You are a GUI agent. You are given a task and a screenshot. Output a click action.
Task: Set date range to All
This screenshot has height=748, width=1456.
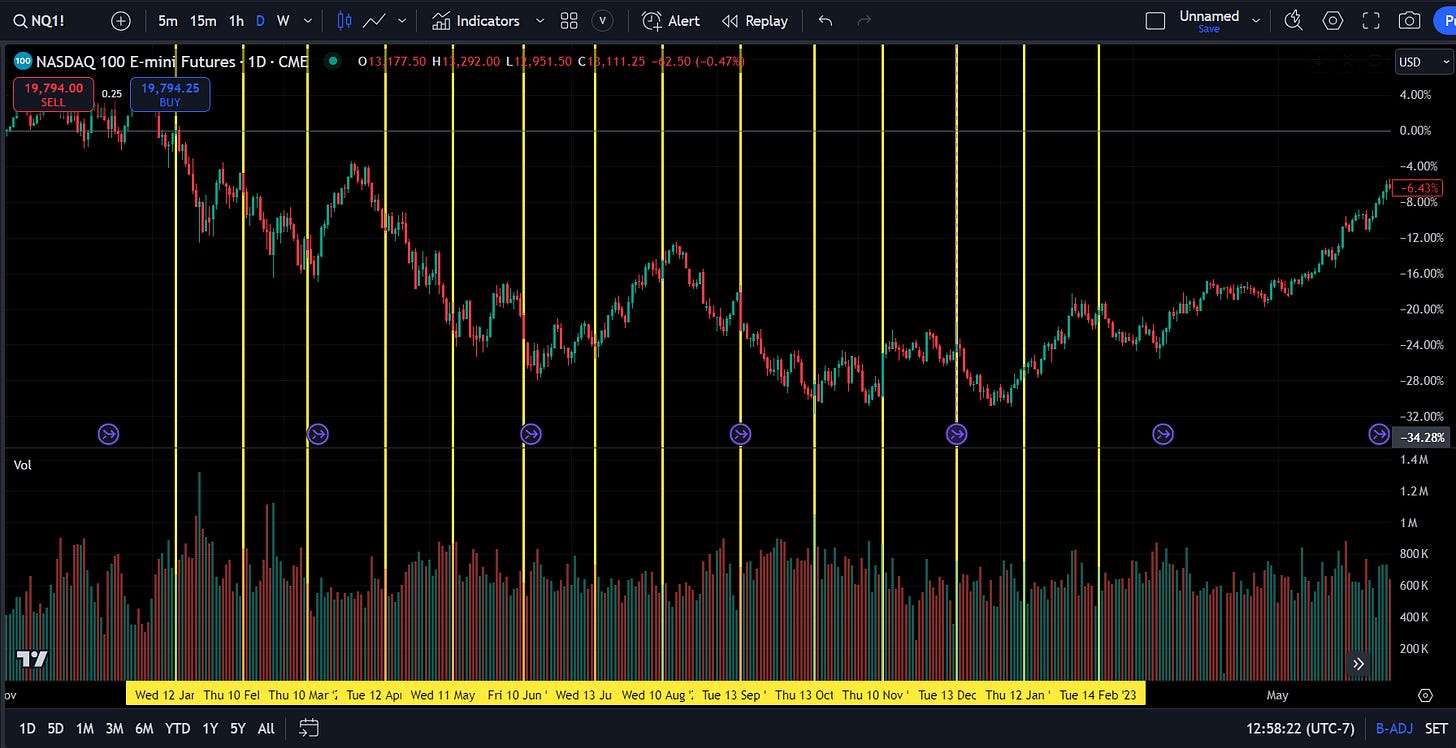pos(266,728)
